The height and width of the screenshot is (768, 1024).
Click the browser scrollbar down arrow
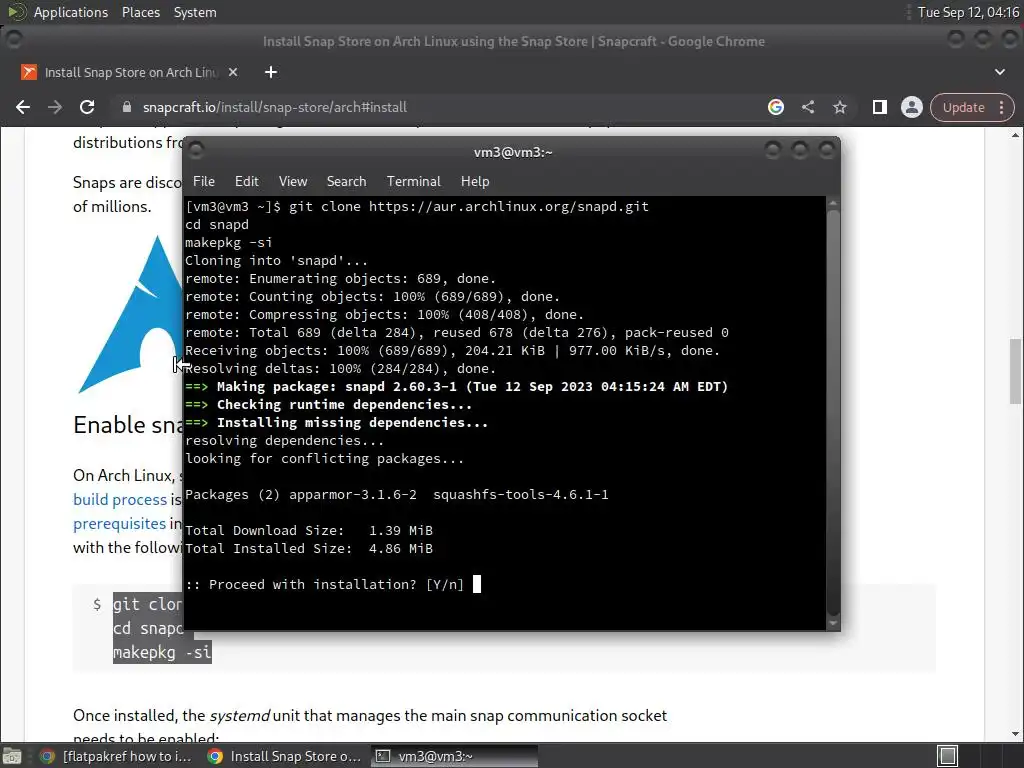(x=1015, y=734)
